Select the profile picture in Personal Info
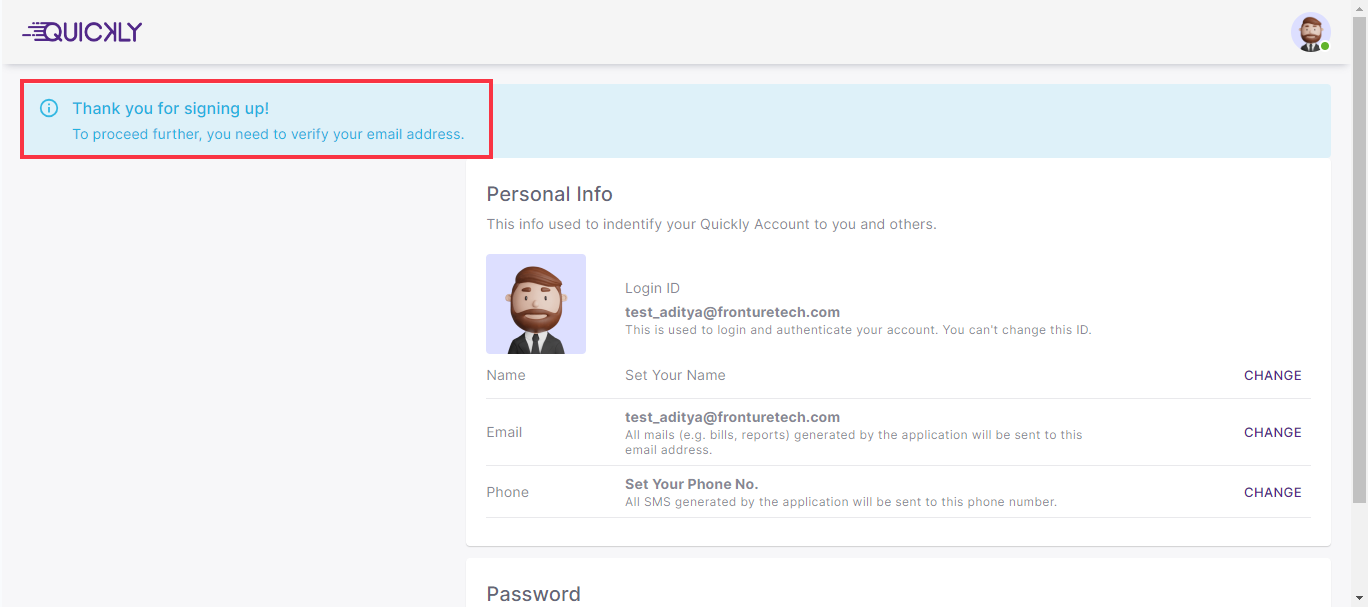 coord(536,304)
